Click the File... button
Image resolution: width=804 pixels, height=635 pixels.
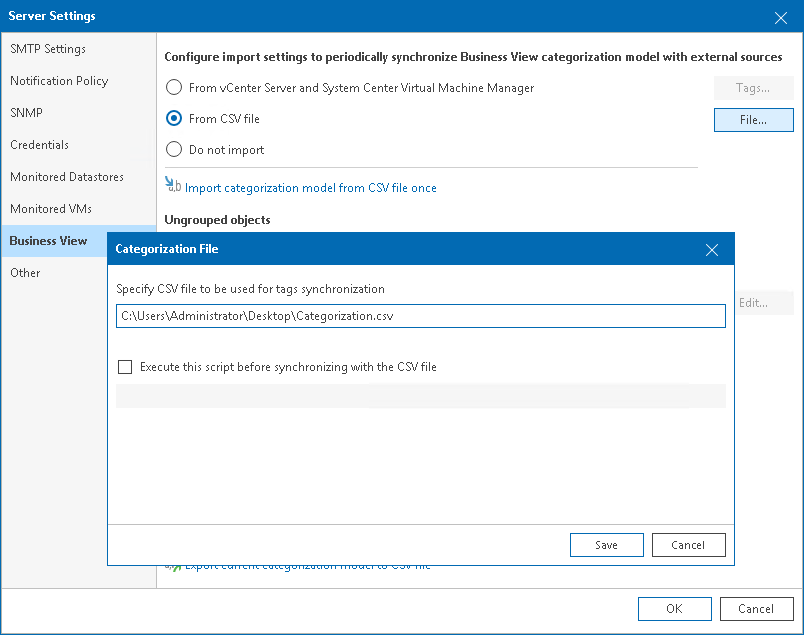pos(753,120)
